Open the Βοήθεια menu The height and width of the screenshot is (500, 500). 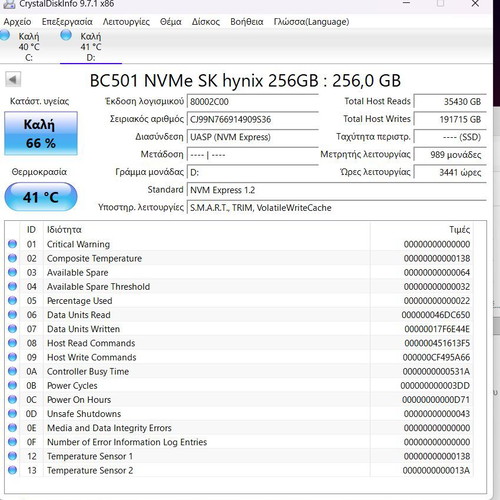point(247,22)
